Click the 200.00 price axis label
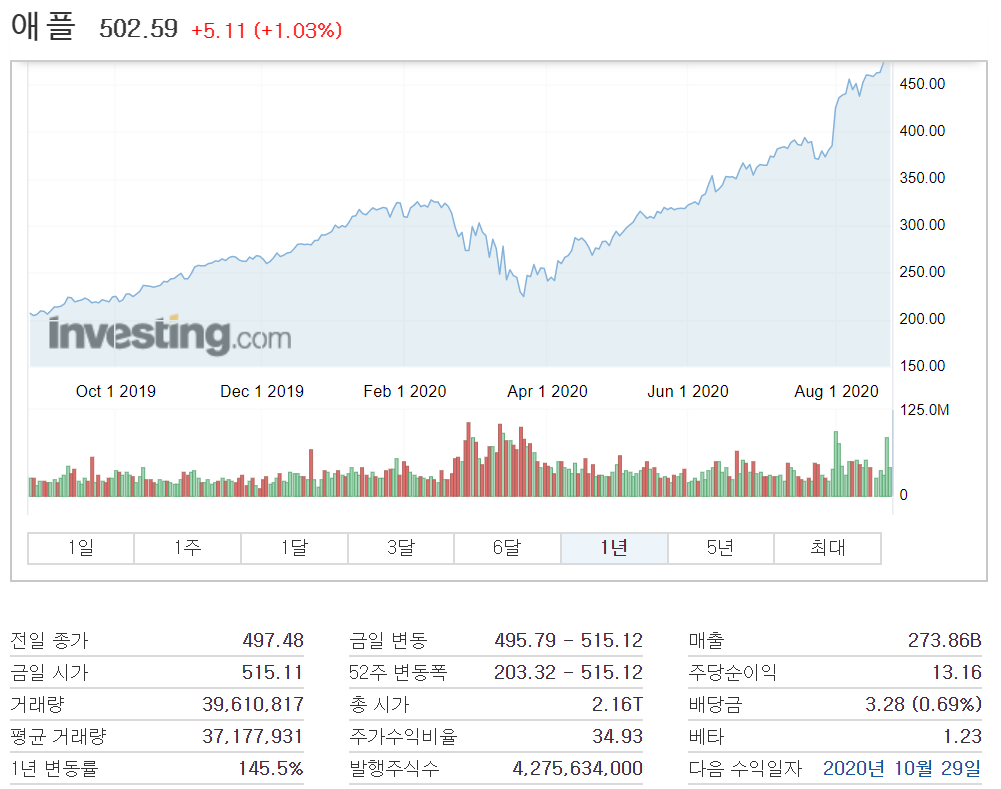1001x789 pixels. [x=922, y=319]
